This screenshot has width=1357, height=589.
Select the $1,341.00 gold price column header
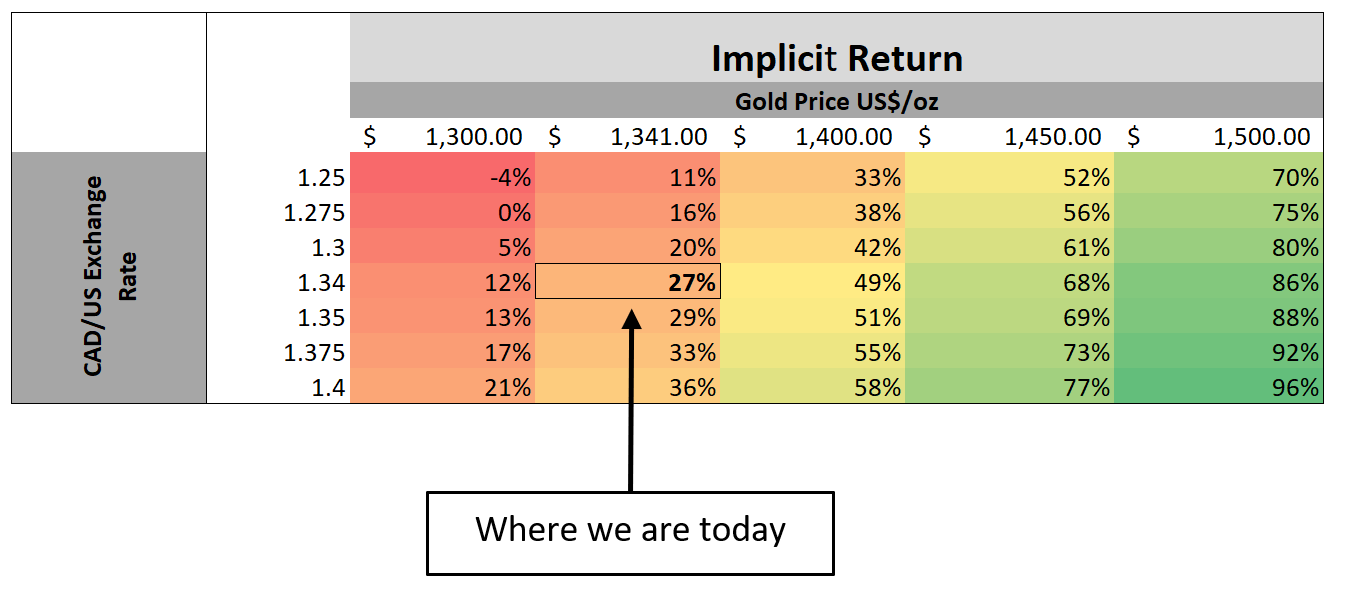[x=628, y=137]
